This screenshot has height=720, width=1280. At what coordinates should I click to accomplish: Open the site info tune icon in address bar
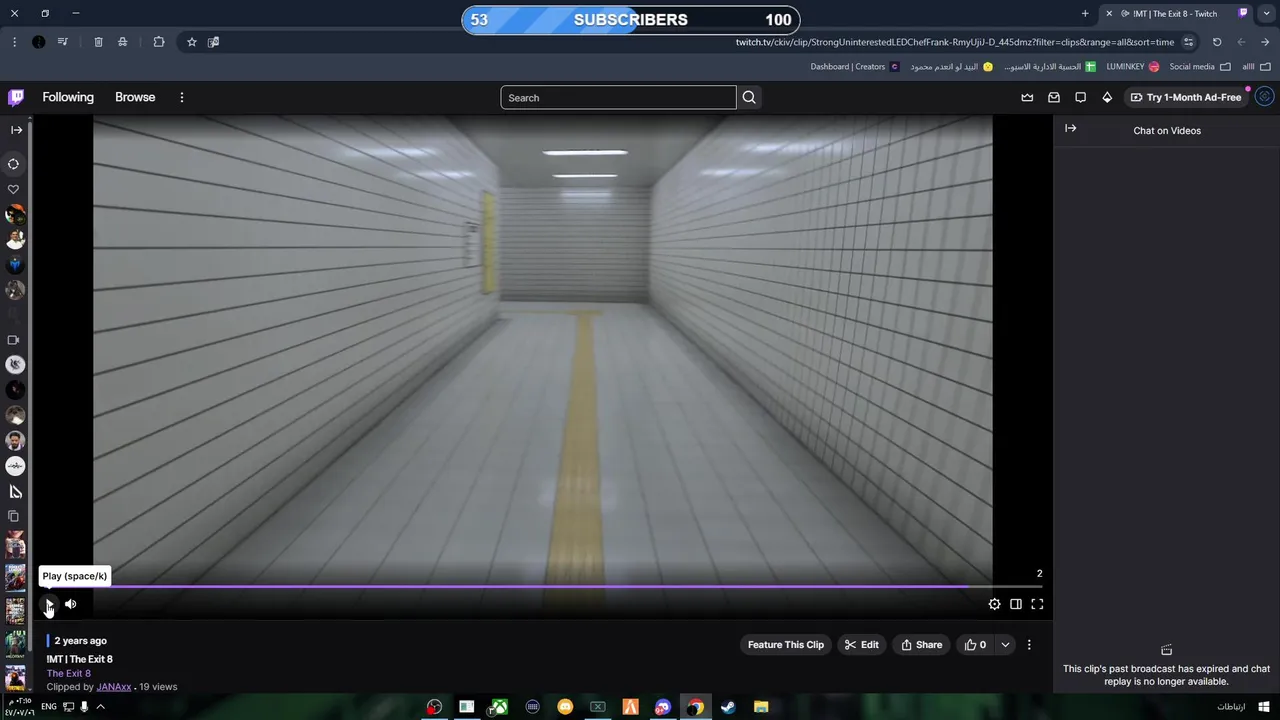pos(1188,42)
